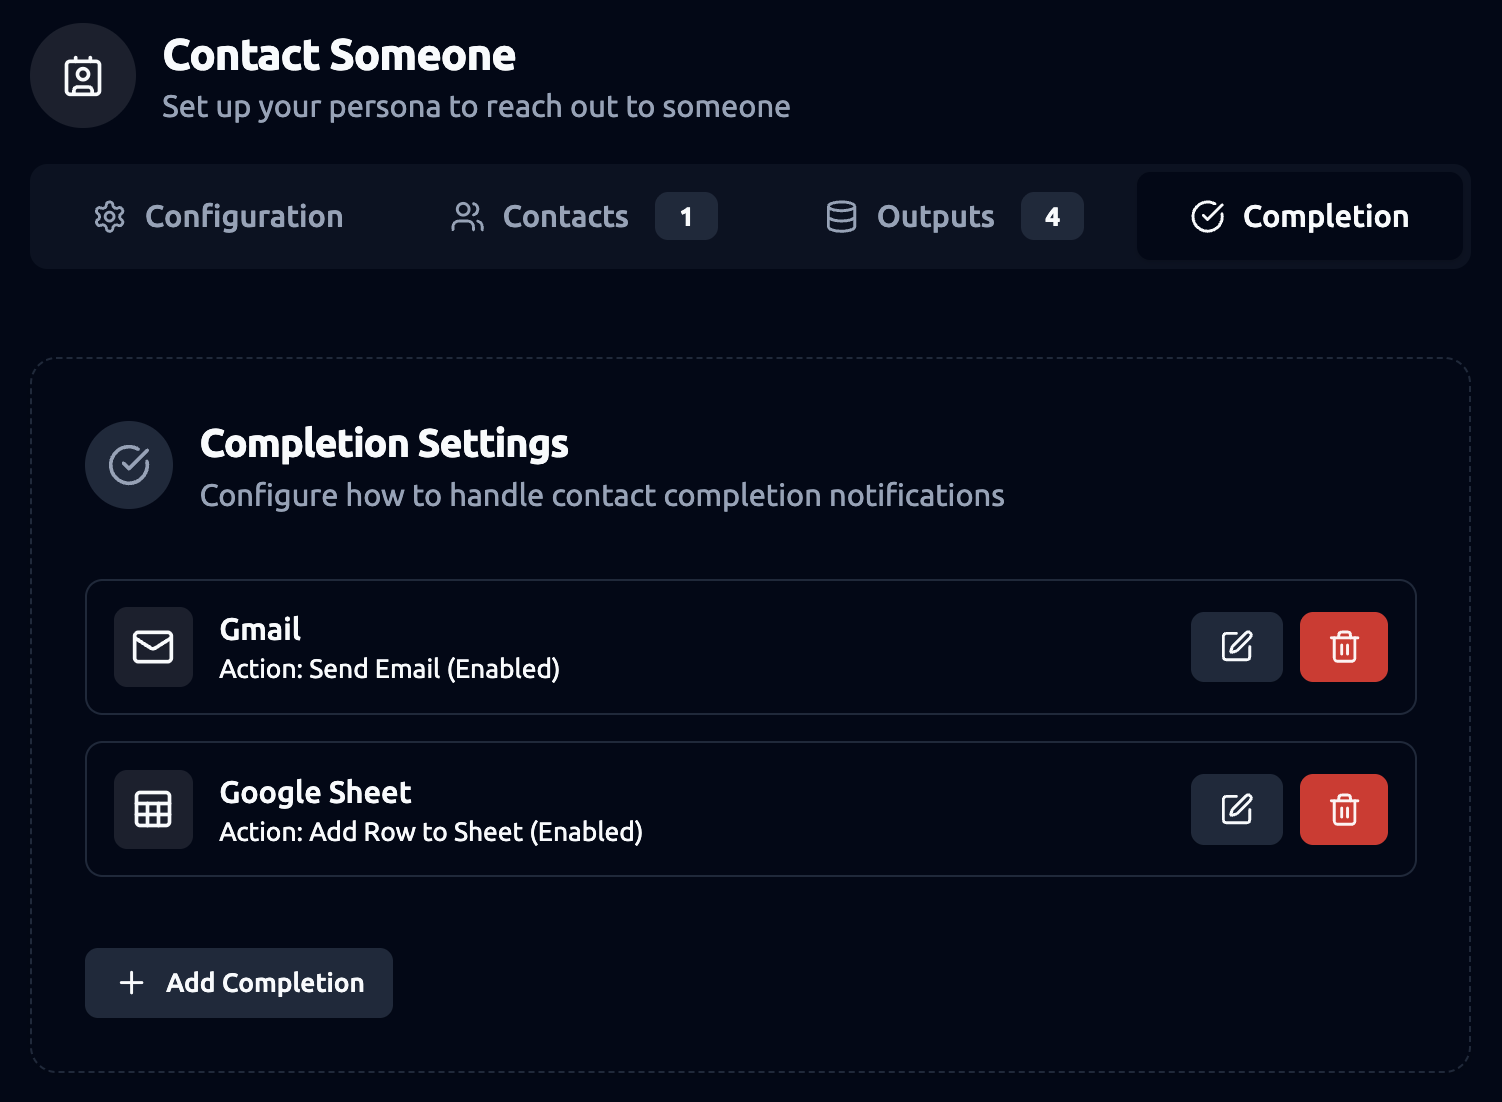1502x1102 pixels.
Task: Click the Contact Someone persona badge icon
Action: click(x=83, y=76)
